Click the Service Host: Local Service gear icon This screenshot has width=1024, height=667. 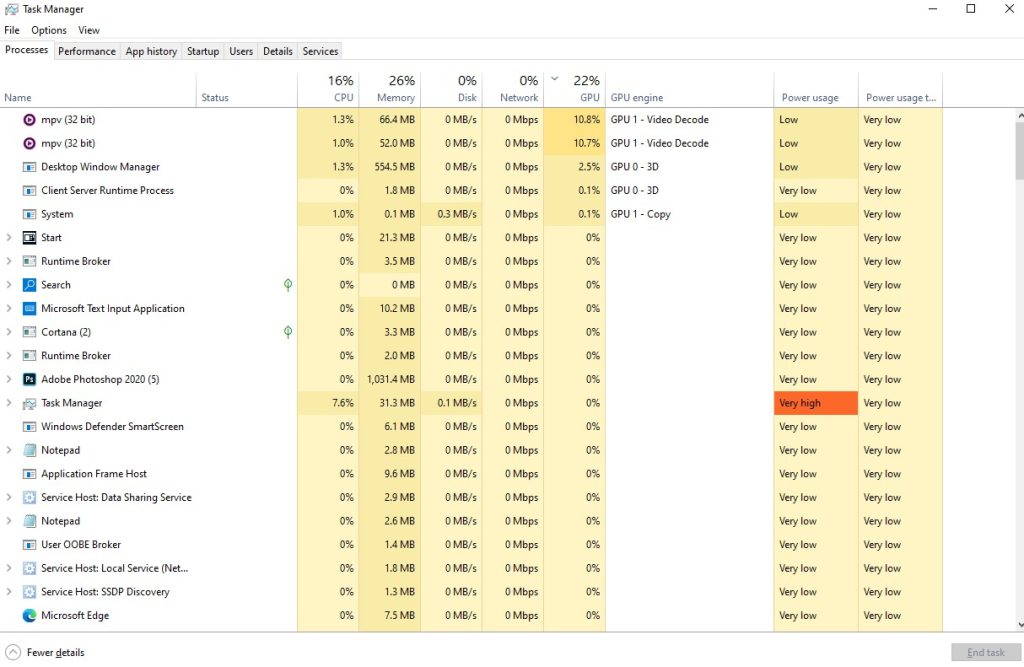pos(29,568)
